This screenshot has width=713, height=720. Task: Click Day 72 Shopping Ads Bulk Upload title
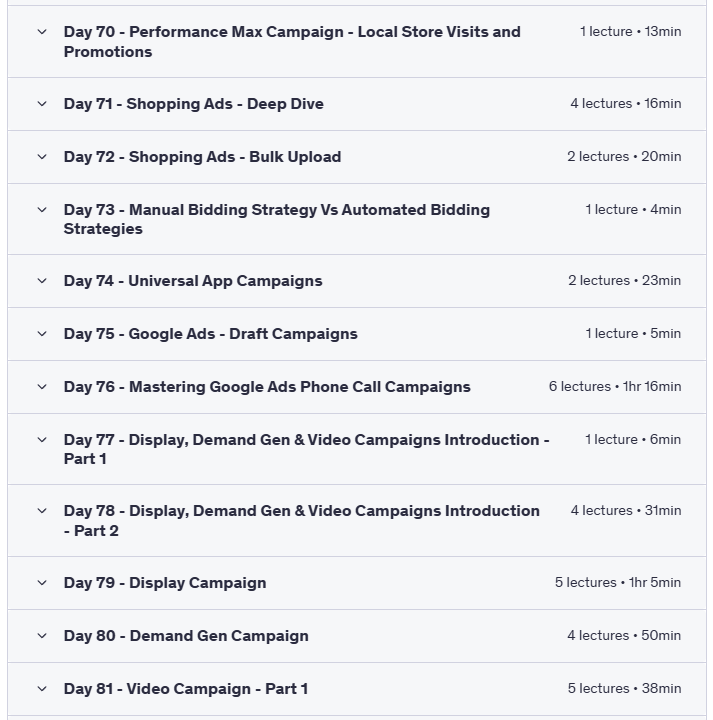click(x=202, y=157)
